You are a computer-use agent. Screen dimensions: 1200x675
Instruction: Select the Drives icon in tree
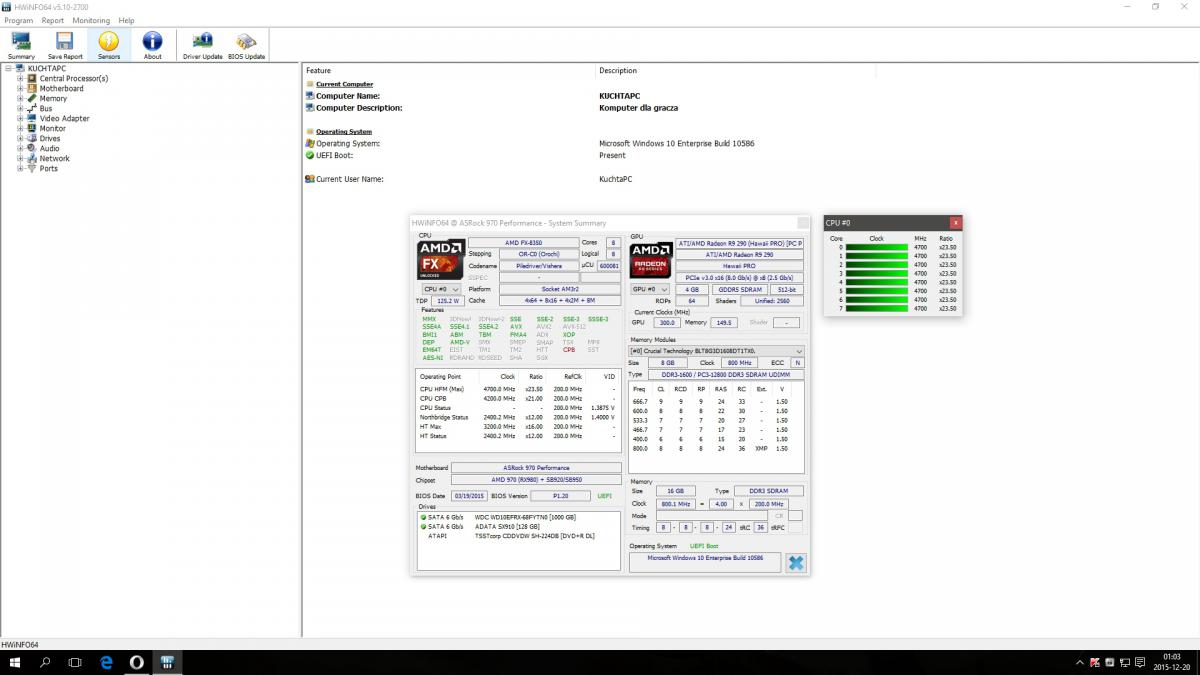pos(31,138)
